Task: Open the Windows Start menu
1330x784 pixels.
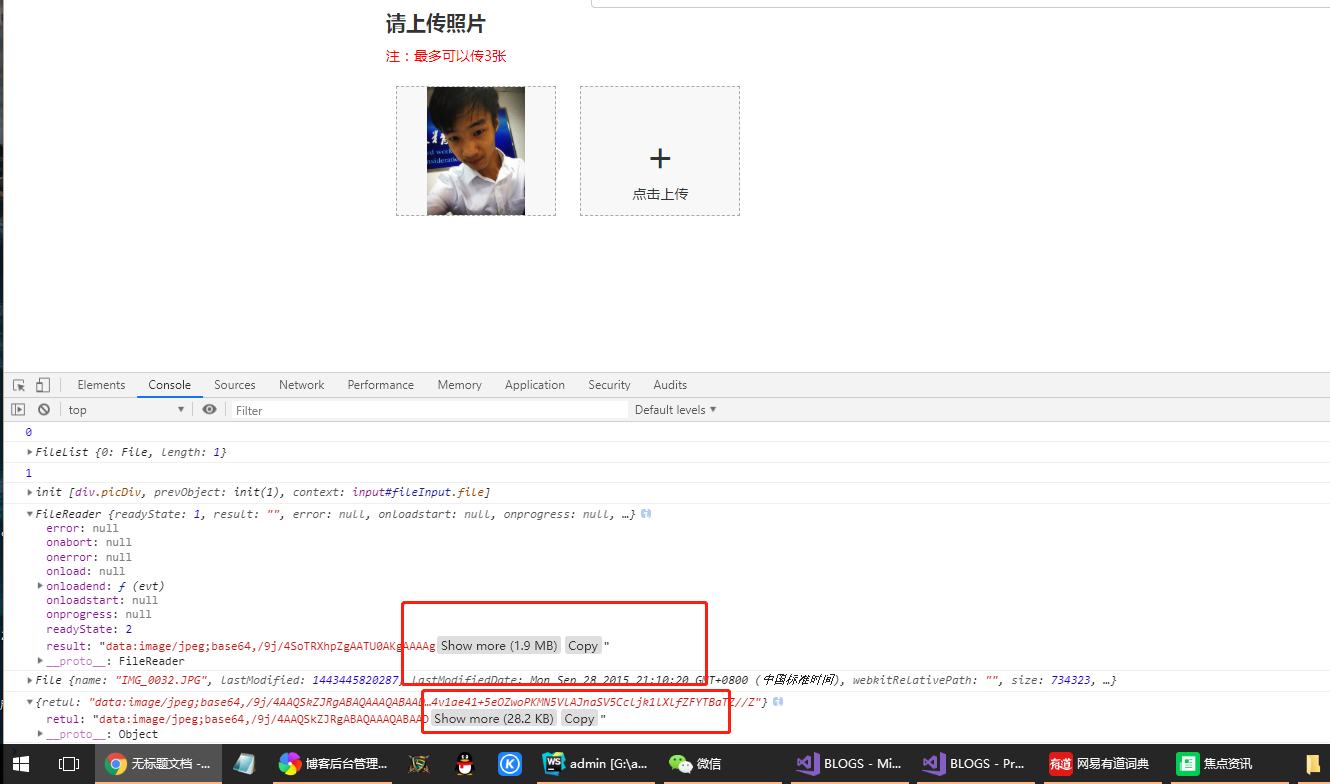Action: pyautogui.click(x=20, y=764)
